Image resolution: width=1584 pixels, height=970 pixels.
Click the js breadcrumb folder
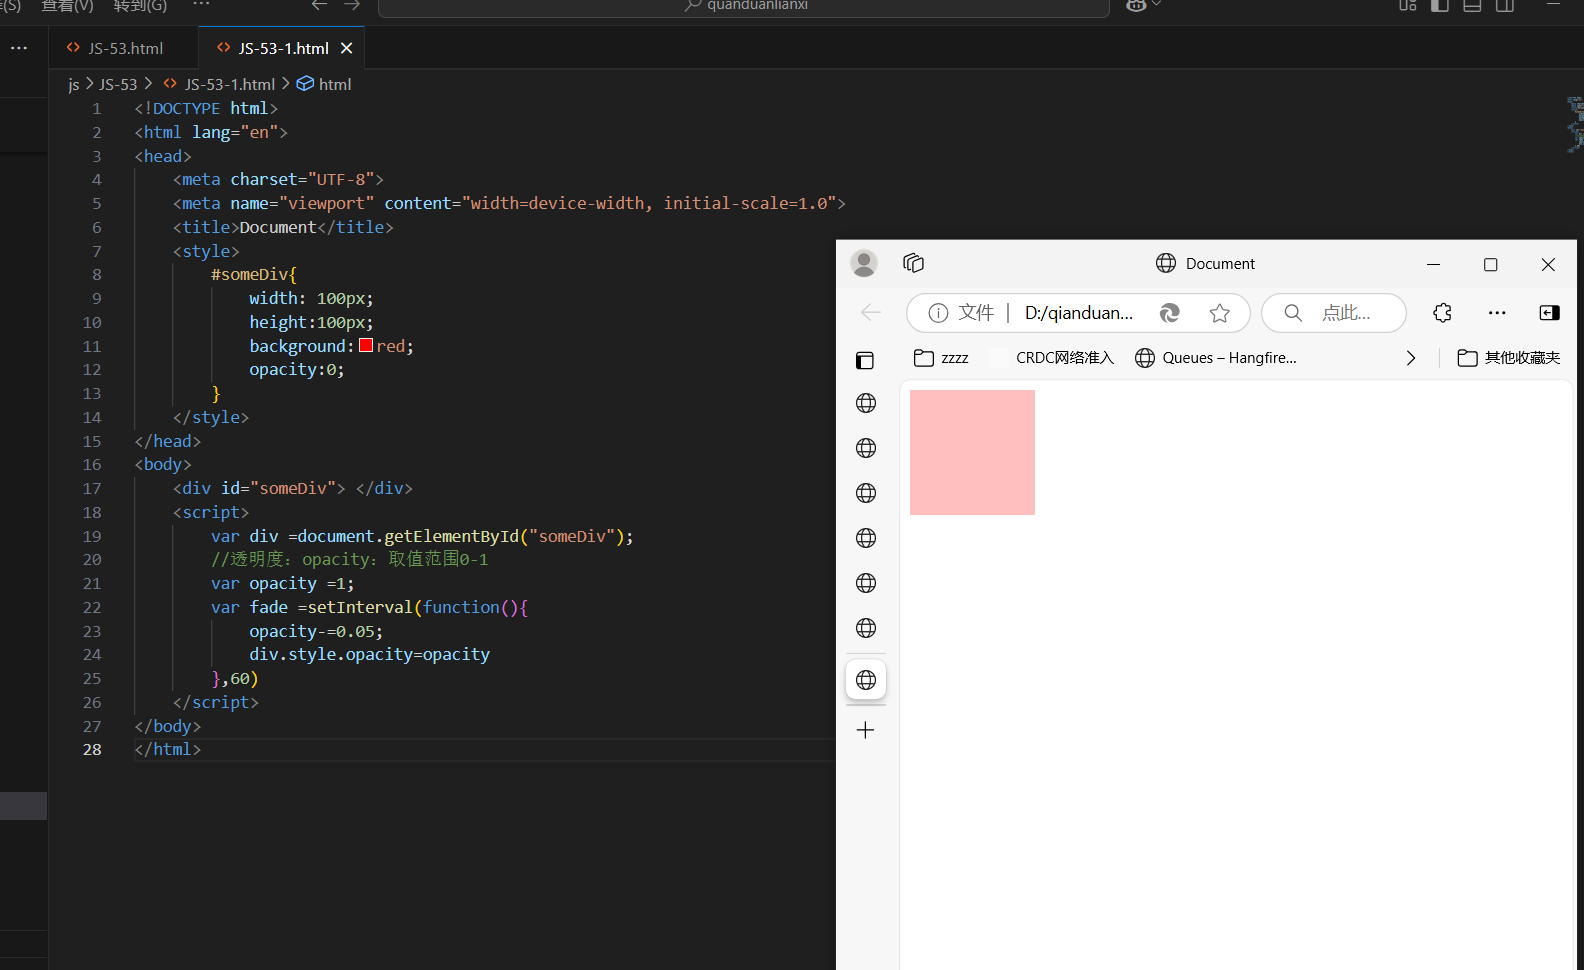73,84
